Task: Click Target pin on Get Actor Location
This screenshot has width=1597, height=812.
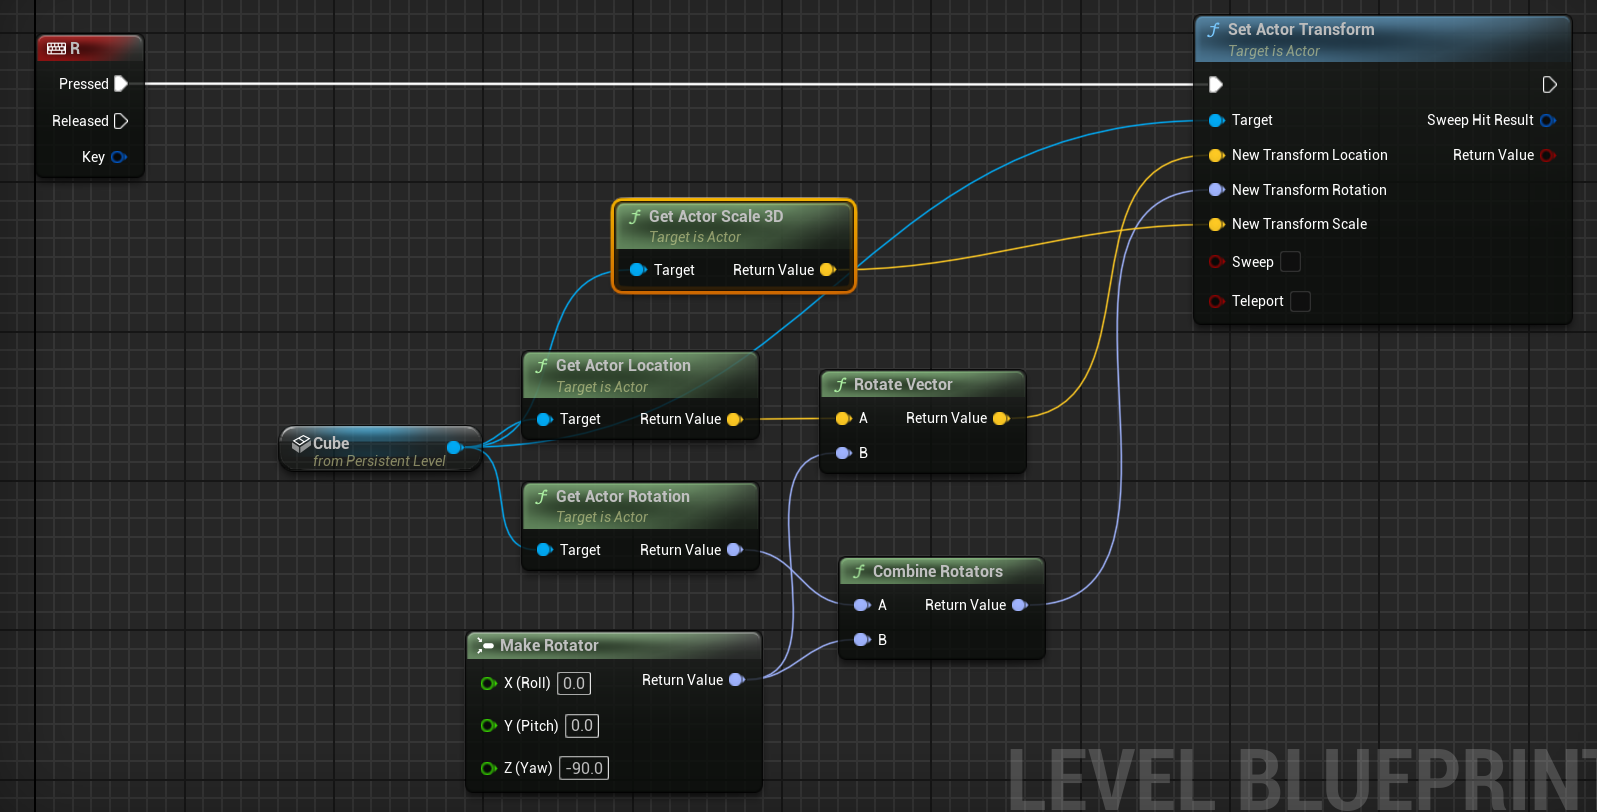Action: pos(545,419)
